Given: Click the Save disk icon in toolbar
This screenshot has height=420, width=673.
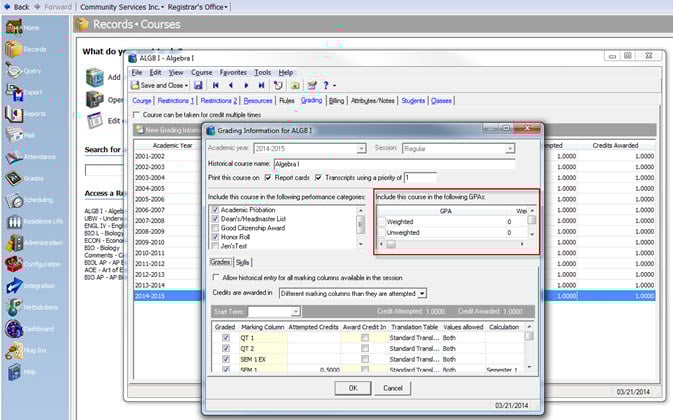Looking at the screenshot, I should [x=198, y=85].
